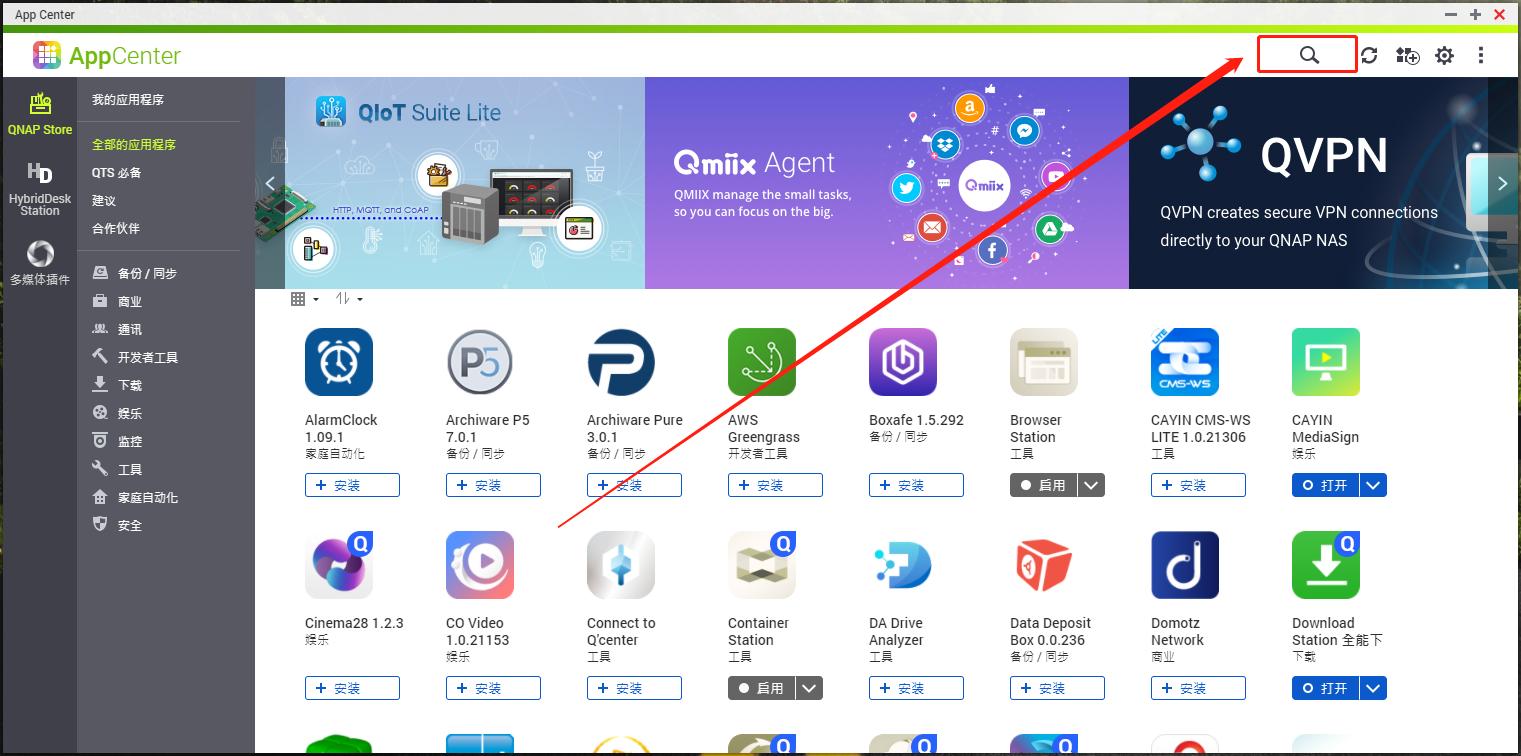Open the Download Station app button

pos(1326,688)
